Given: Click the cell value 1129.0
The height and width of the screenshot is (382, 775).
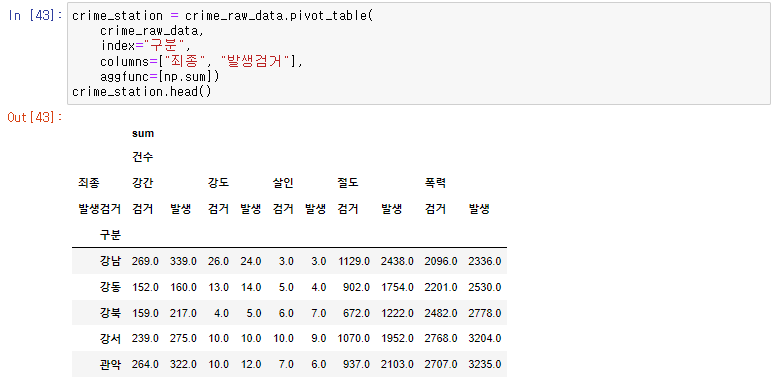Looking at the screenshot, I should click(353, 261).
